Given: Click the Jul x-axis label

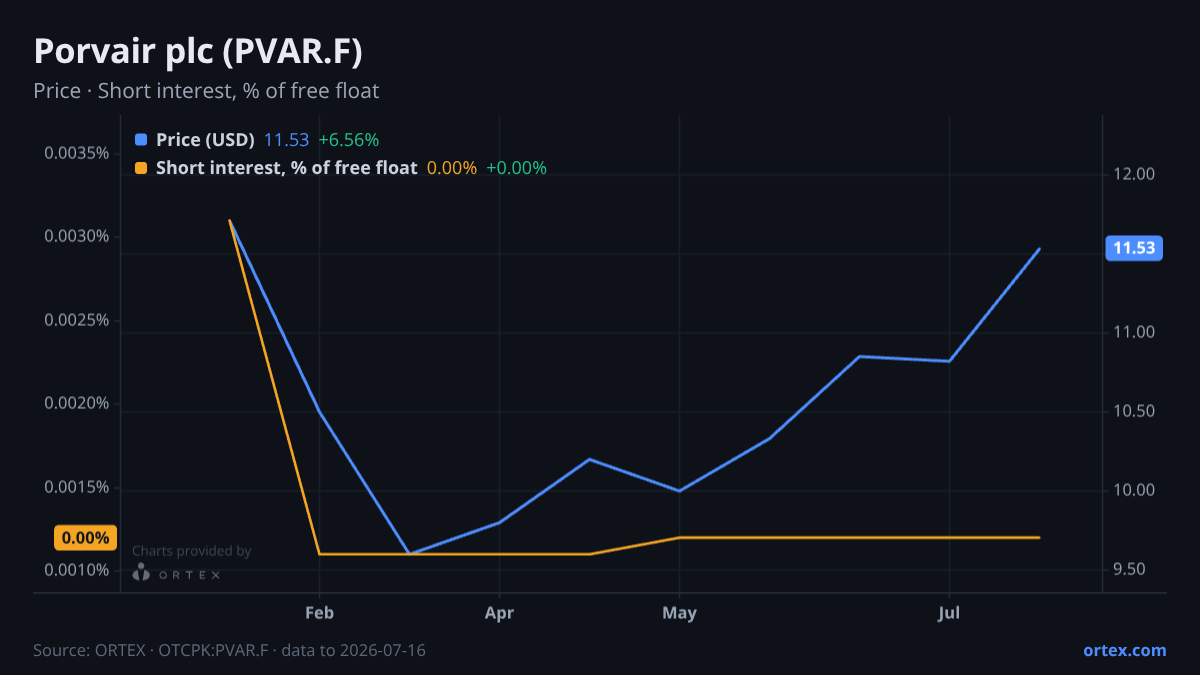Looking at the screenshot, I should click(949, 613).
